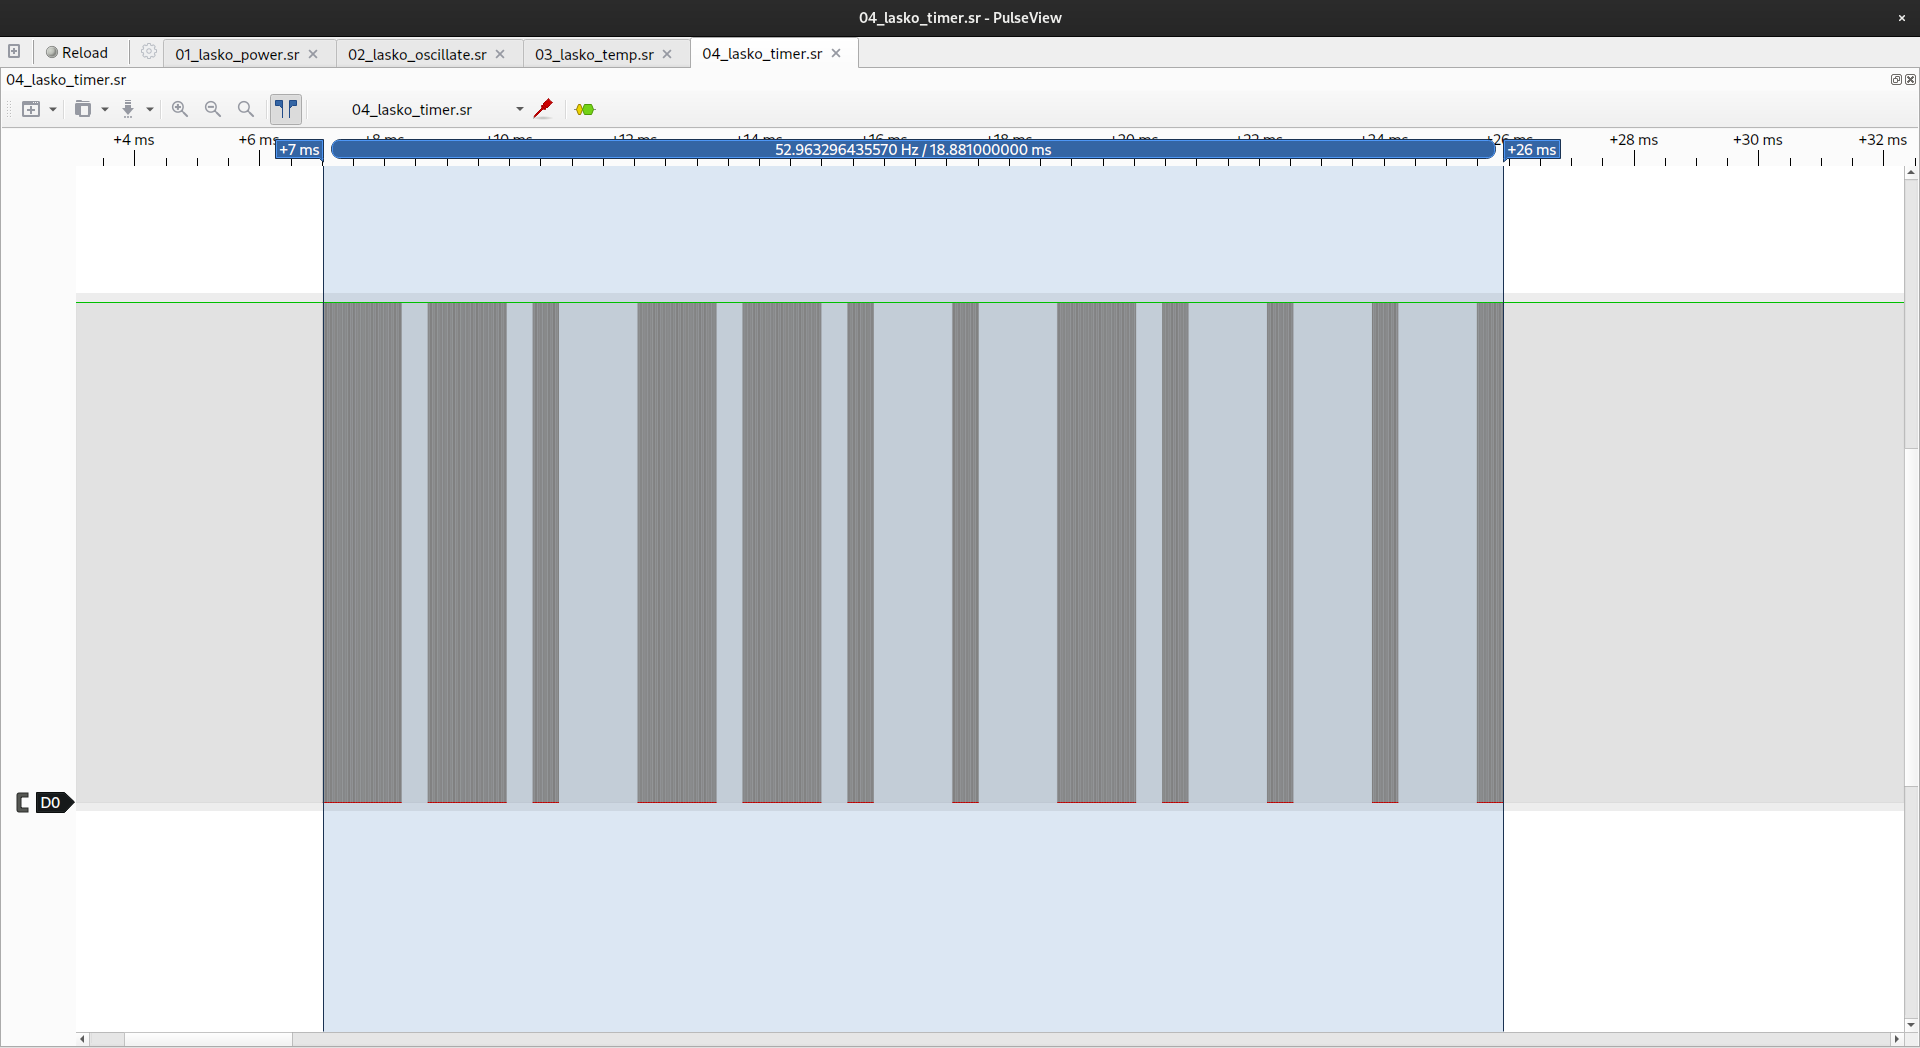The width and height of the screenshot is (1920, 1048).
Task: Click the new session icon
Action: (x=14, y=52)
